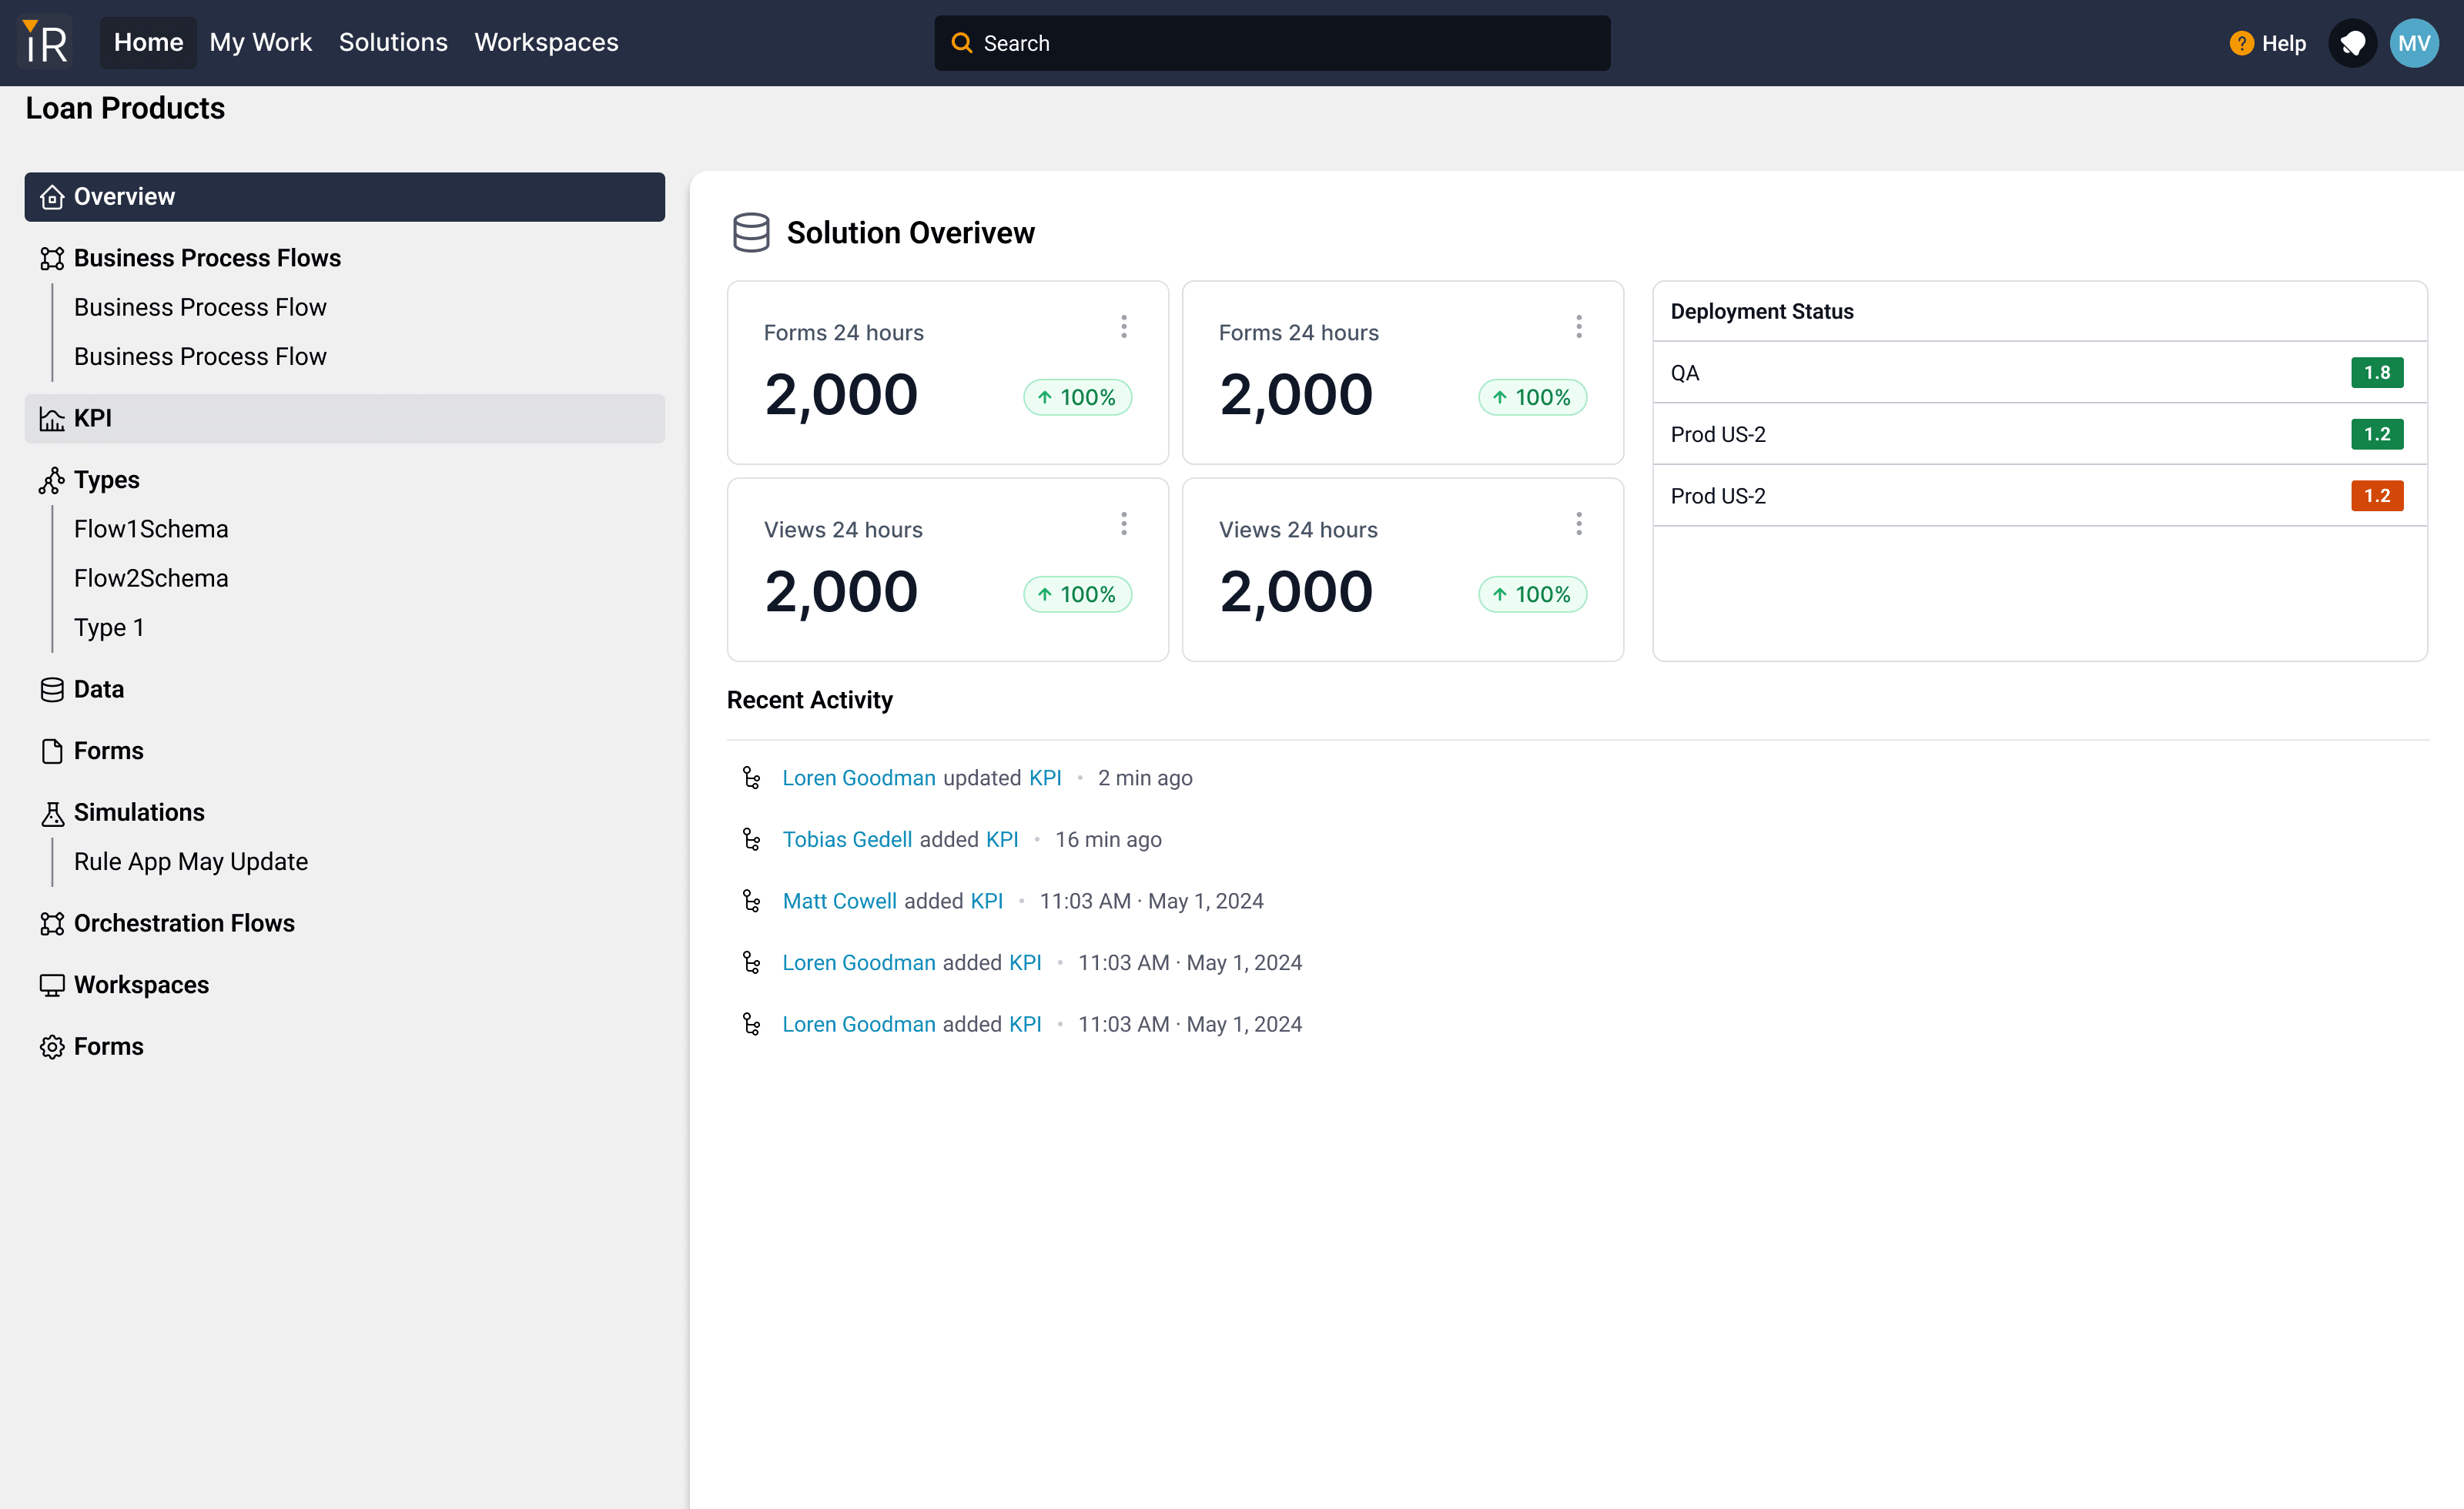Screen dimensions: 2464x1509
Task: Open options menu on second Forms 24 hours card
Action: (1579, 327)
